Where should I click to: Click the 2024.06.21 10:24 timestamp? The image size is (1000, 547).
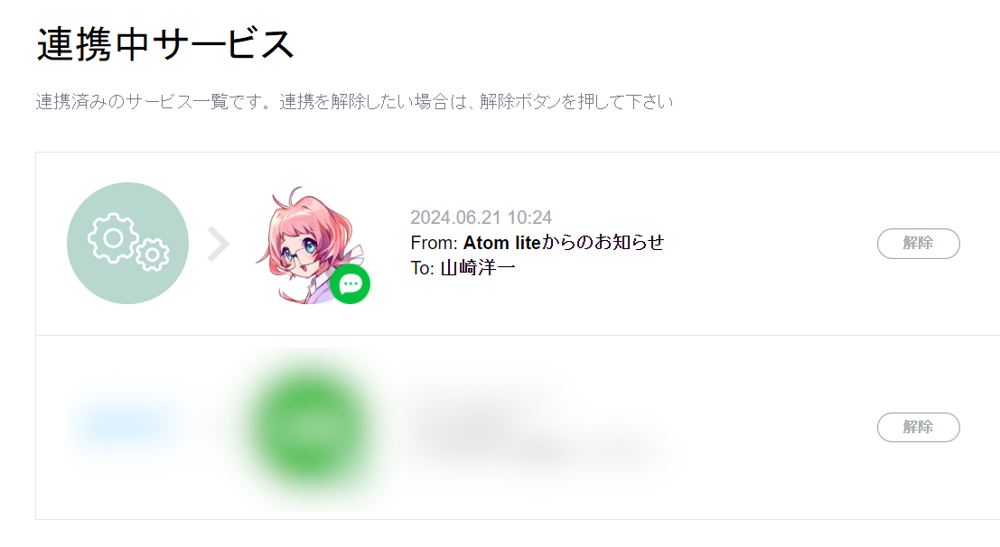tap(481, 217)
